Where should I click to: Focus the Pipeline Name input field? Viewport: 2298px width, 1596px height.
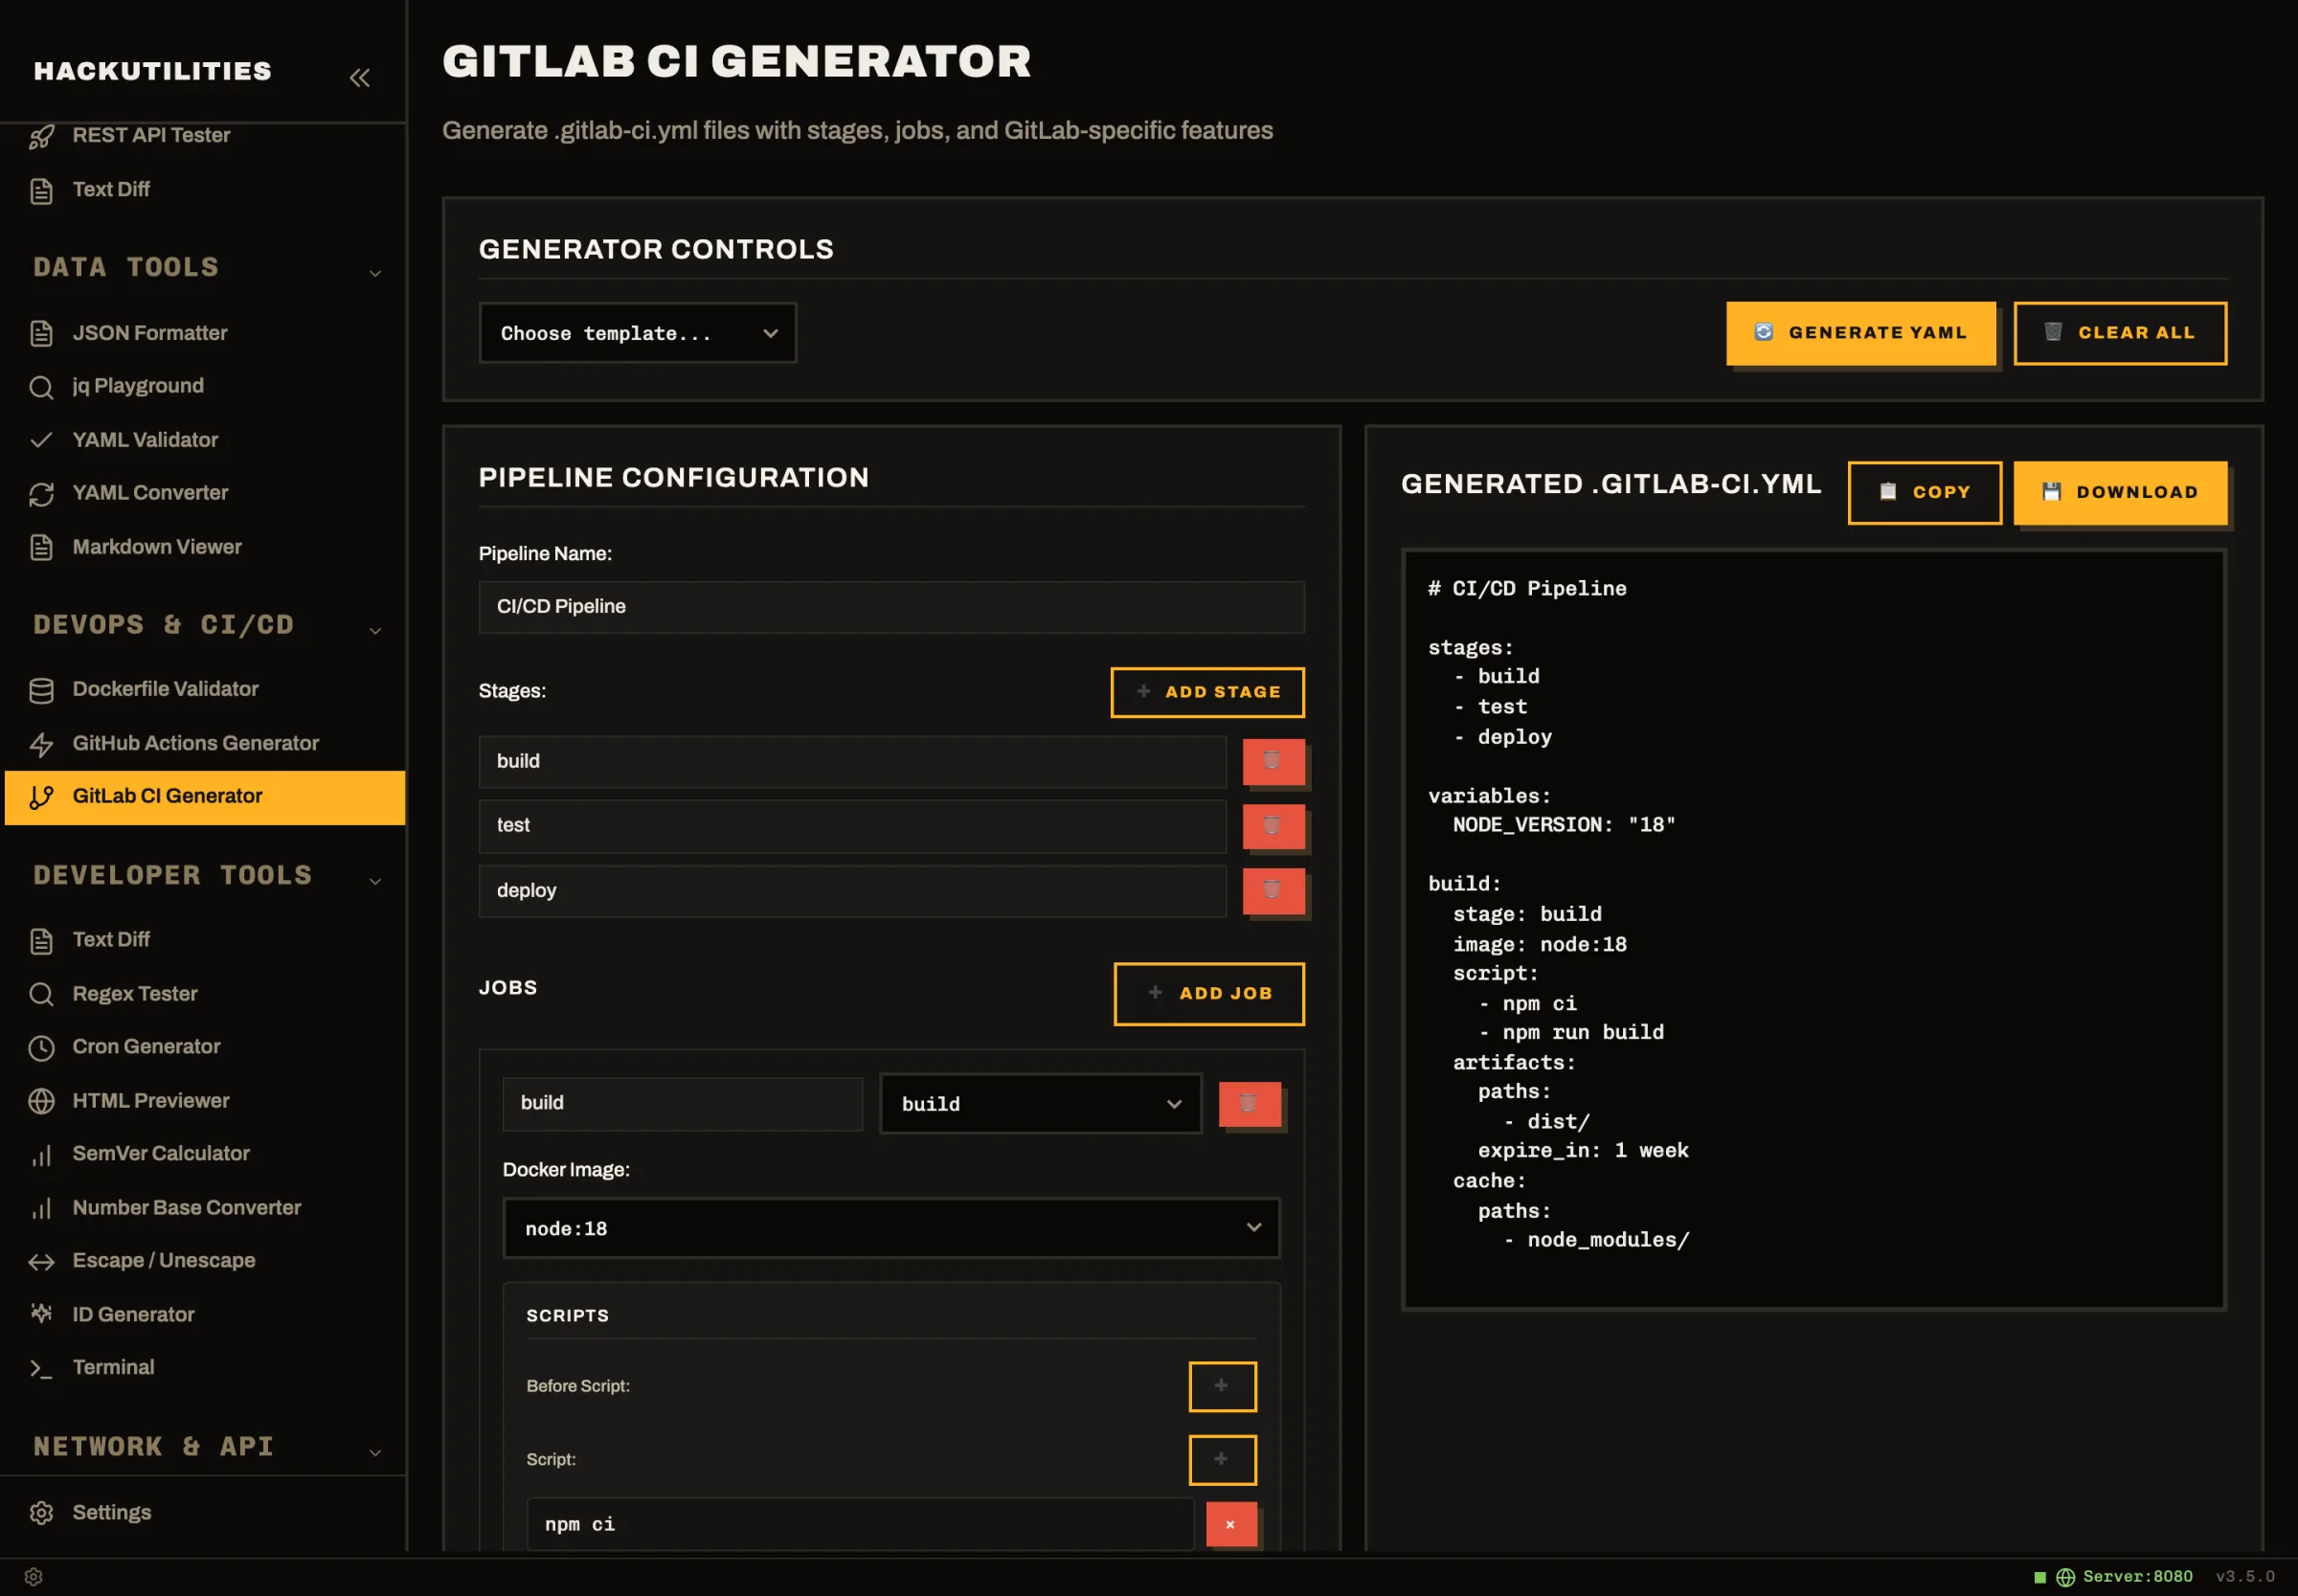(891, 607)
